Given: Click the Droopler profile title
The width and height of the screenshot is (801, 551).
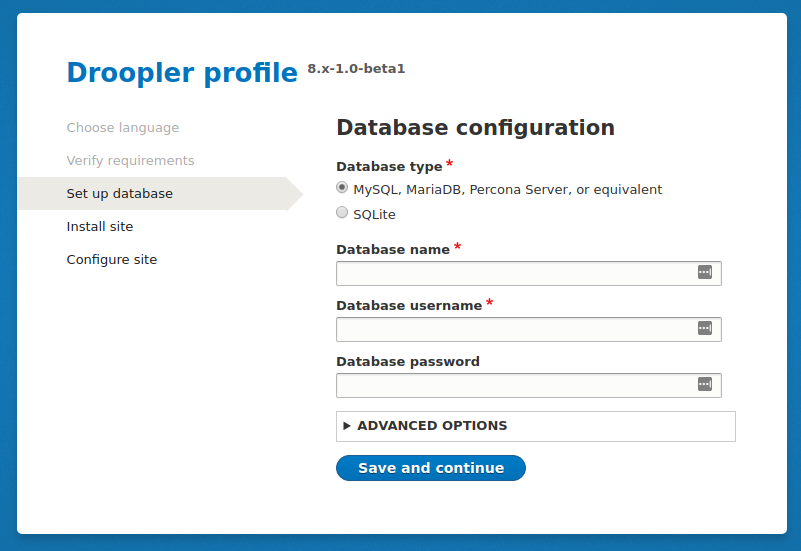Looking at the screenshot, I should click(182, 73).
